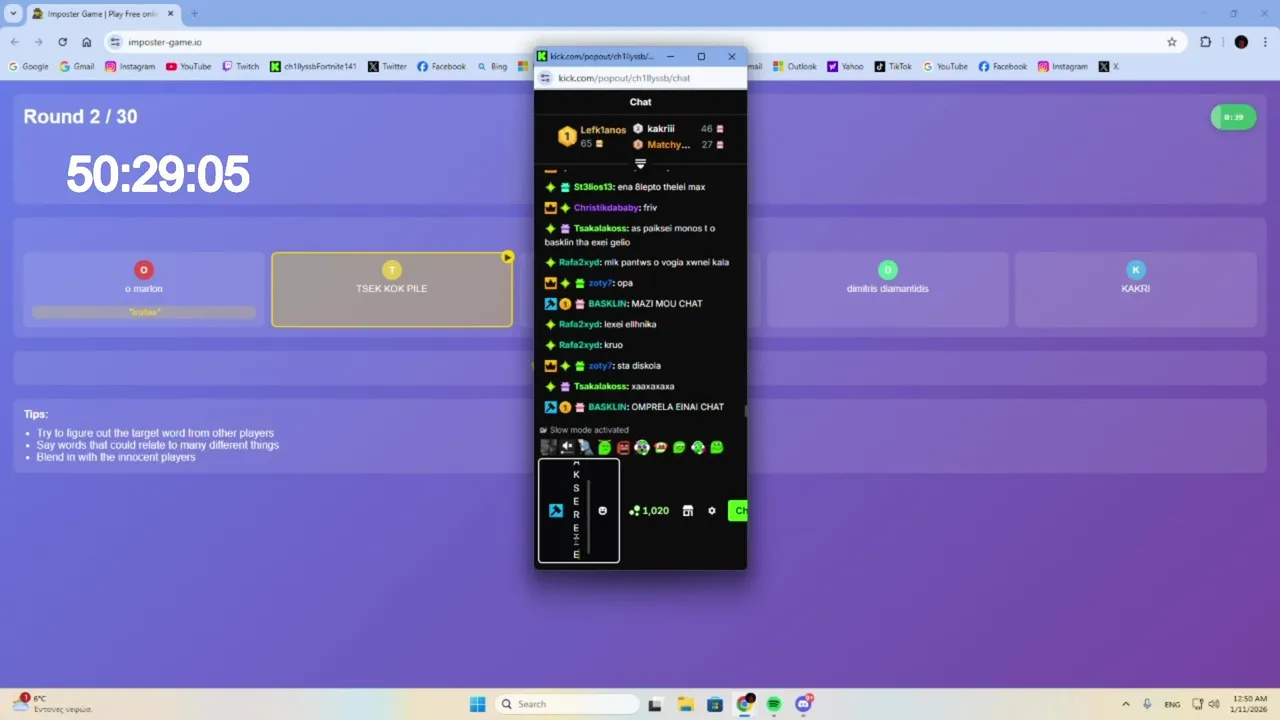Open the weather widget showing 6°C
1280x720 pixels.
click(x=50, y=704)
